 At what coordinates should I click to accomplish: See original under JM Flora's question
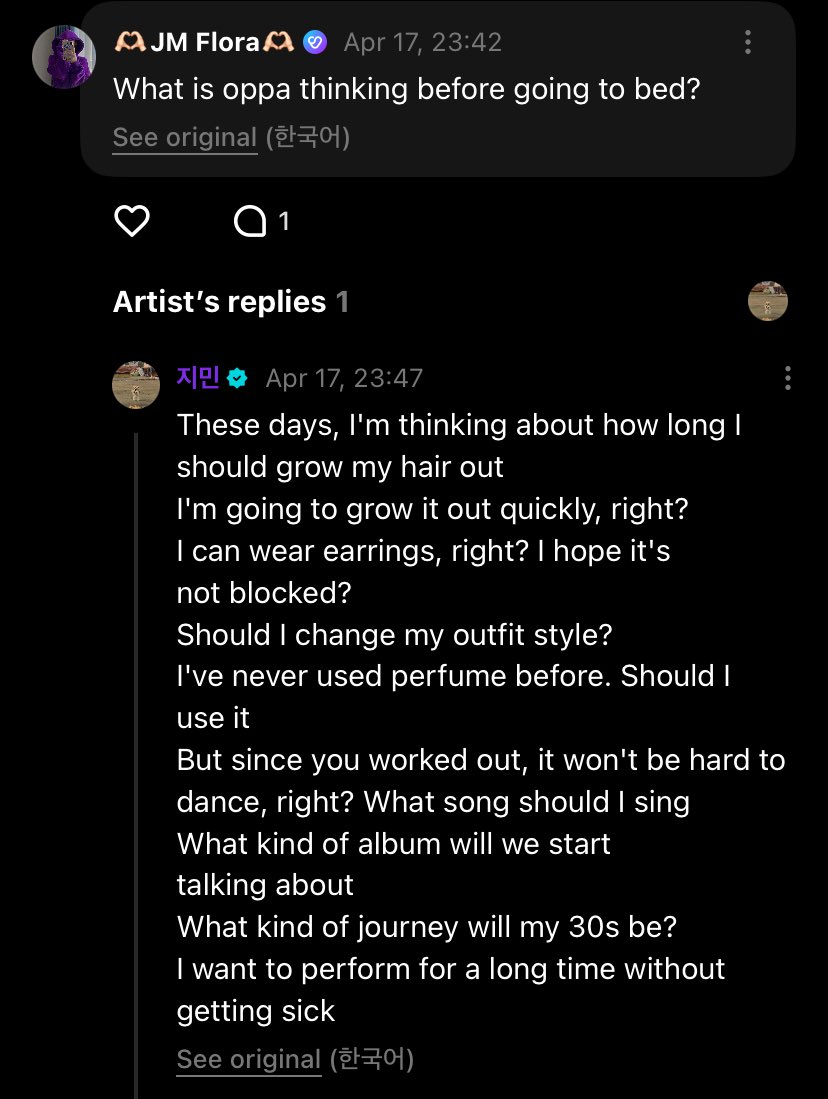(x=185, y=137)
